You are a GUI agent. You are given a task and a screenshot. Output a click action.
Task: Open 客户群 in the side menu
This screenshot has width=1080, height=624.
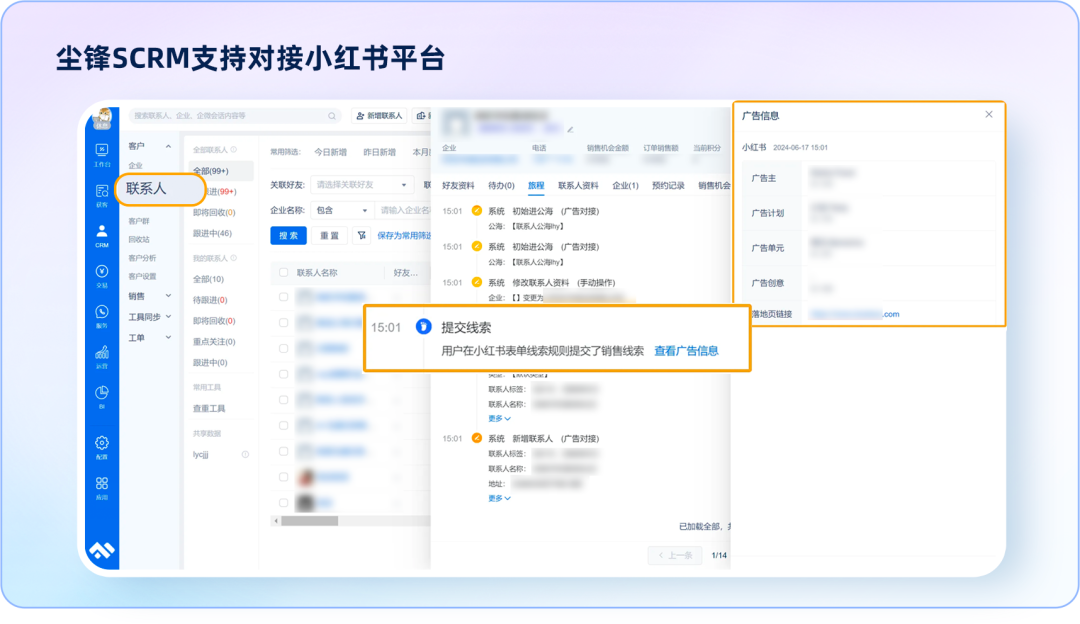(138, 221)
